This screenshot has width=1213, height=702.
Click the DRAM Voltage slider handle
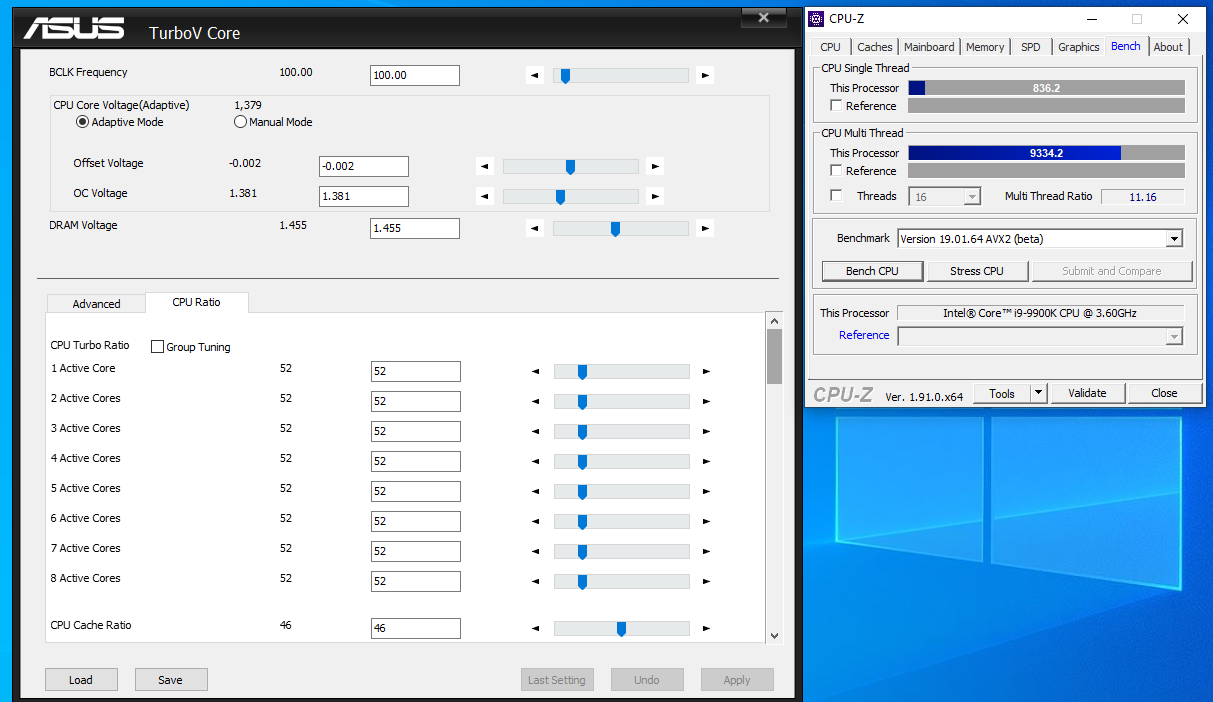615,228
